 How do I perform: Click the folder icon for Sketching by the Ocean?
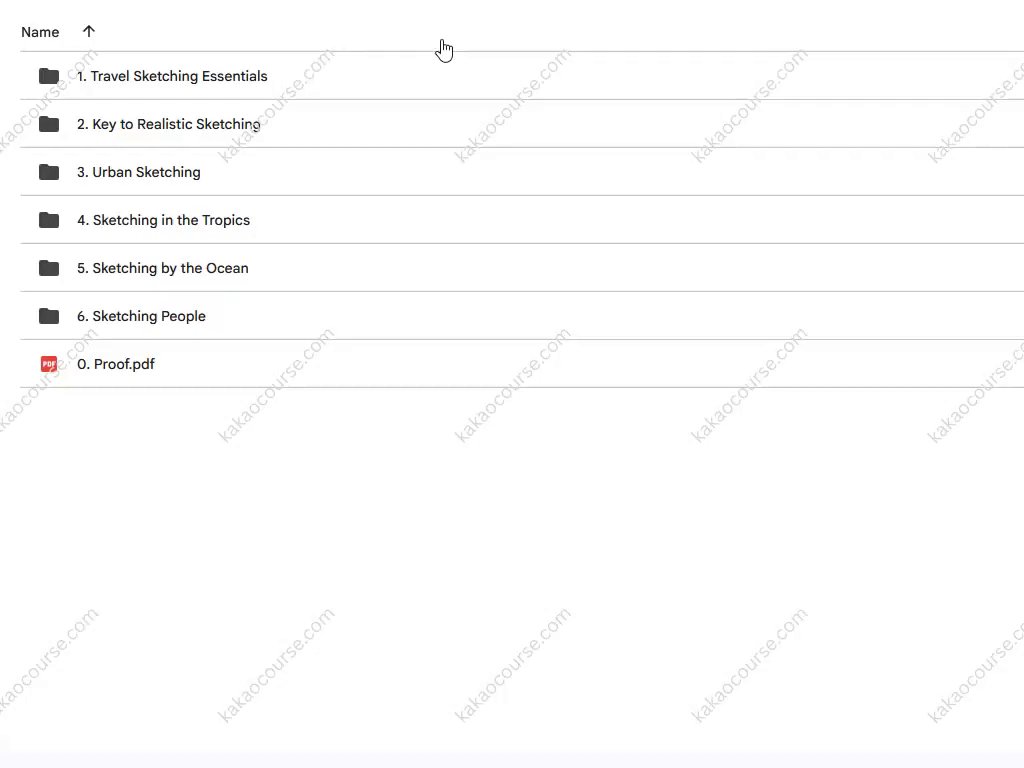[x=49, y=268]
